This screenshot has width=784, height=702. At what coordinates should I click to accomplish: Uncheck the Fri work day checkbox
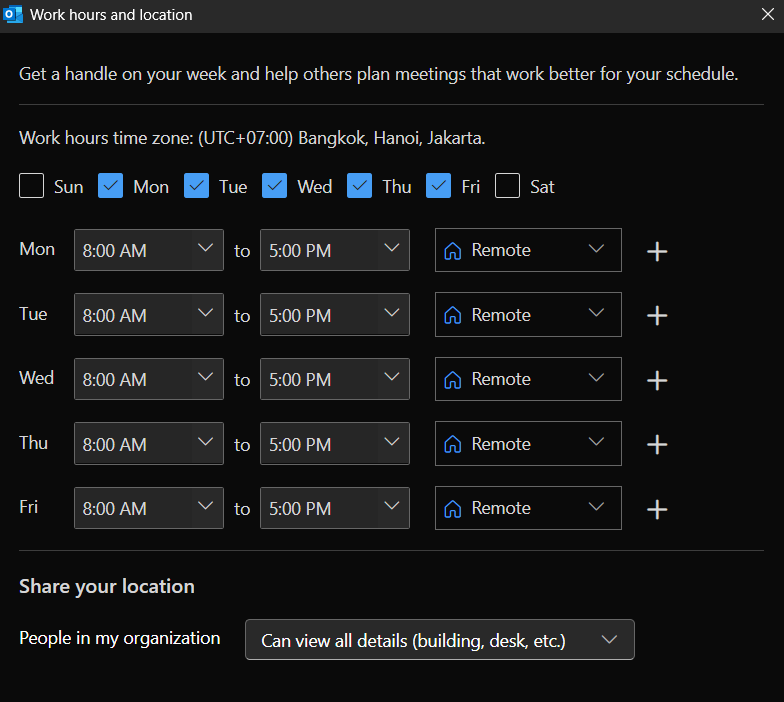coord(438,186)
